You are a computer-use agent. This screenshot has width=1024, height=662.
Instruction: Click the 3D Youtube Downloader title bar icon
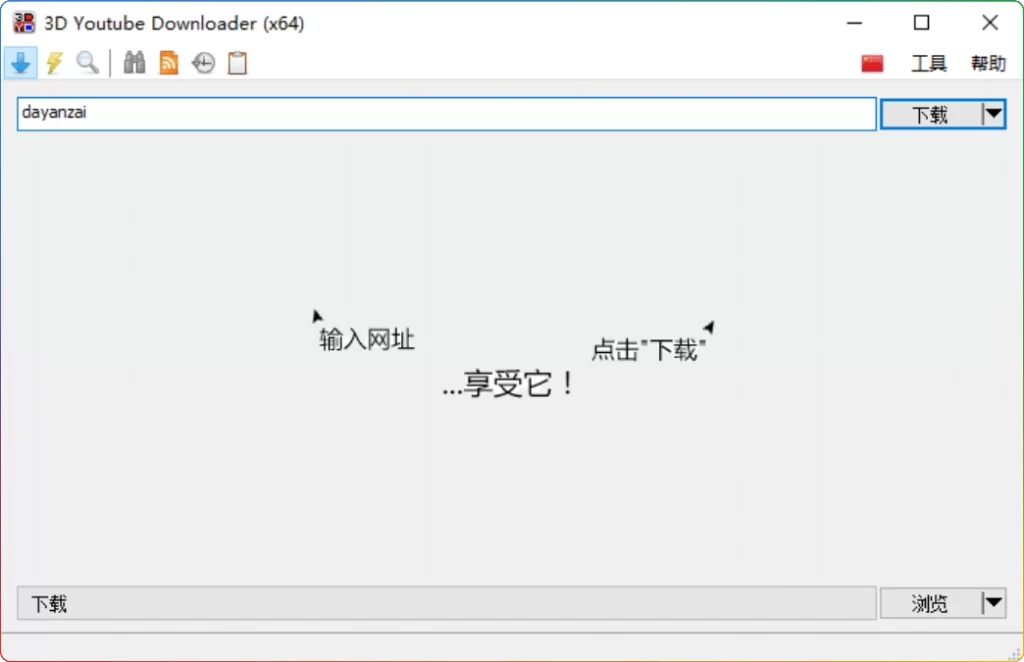click(22, 21)
